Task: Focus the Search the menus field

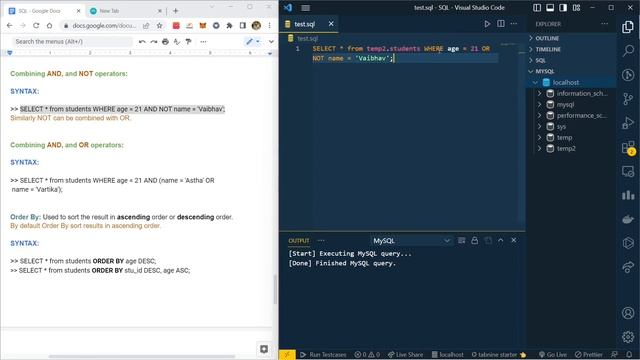Action: (x=72, y=42)
